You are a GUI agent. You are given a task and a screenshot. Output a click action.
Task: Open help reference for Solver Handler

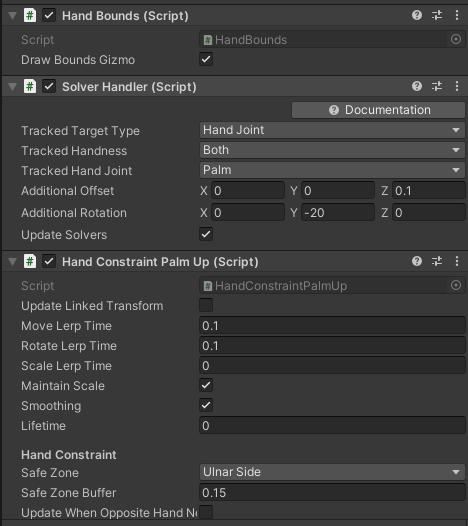click(417, 86)
